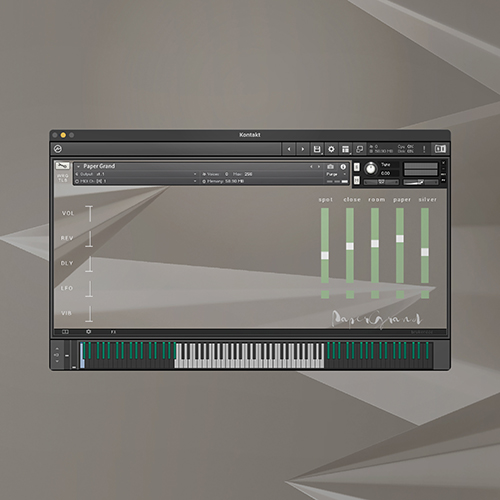Shift the keyboard octave up arrow
This screenshot has width=500, height=500.
coord(57,349)
